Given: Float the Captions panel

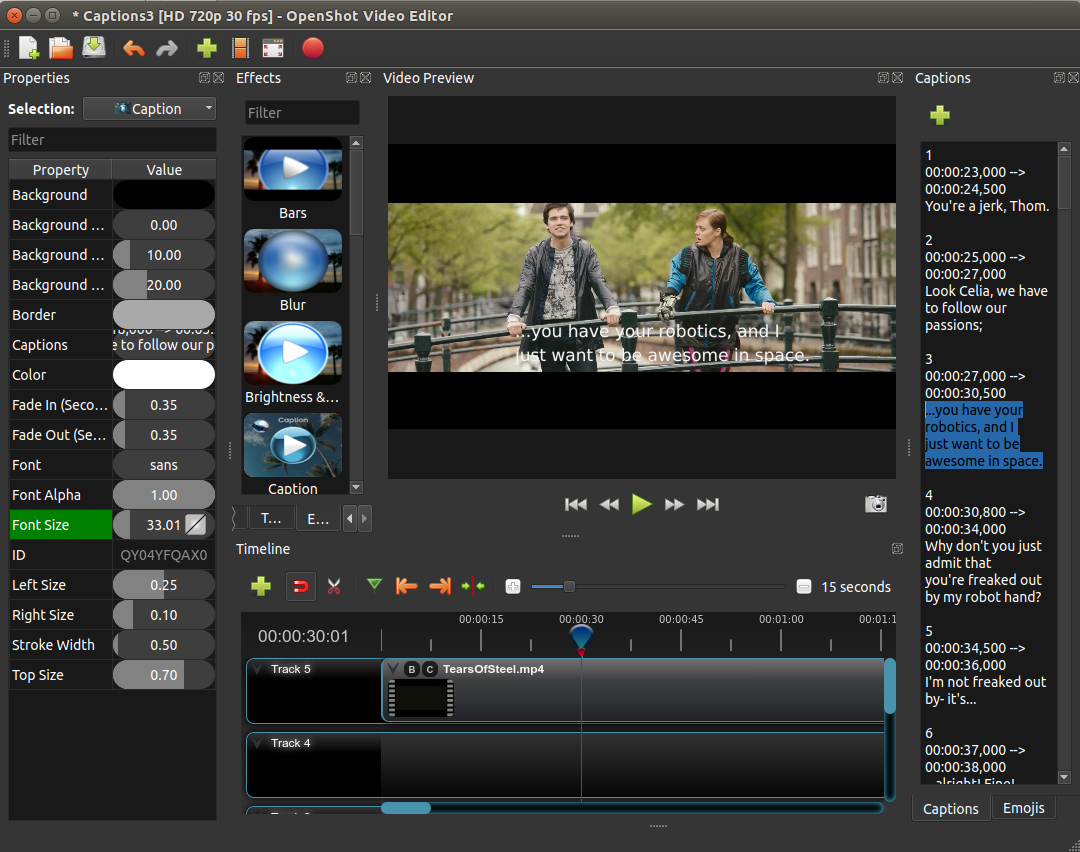Looking at the screenshot, I should click(1059, 78).
